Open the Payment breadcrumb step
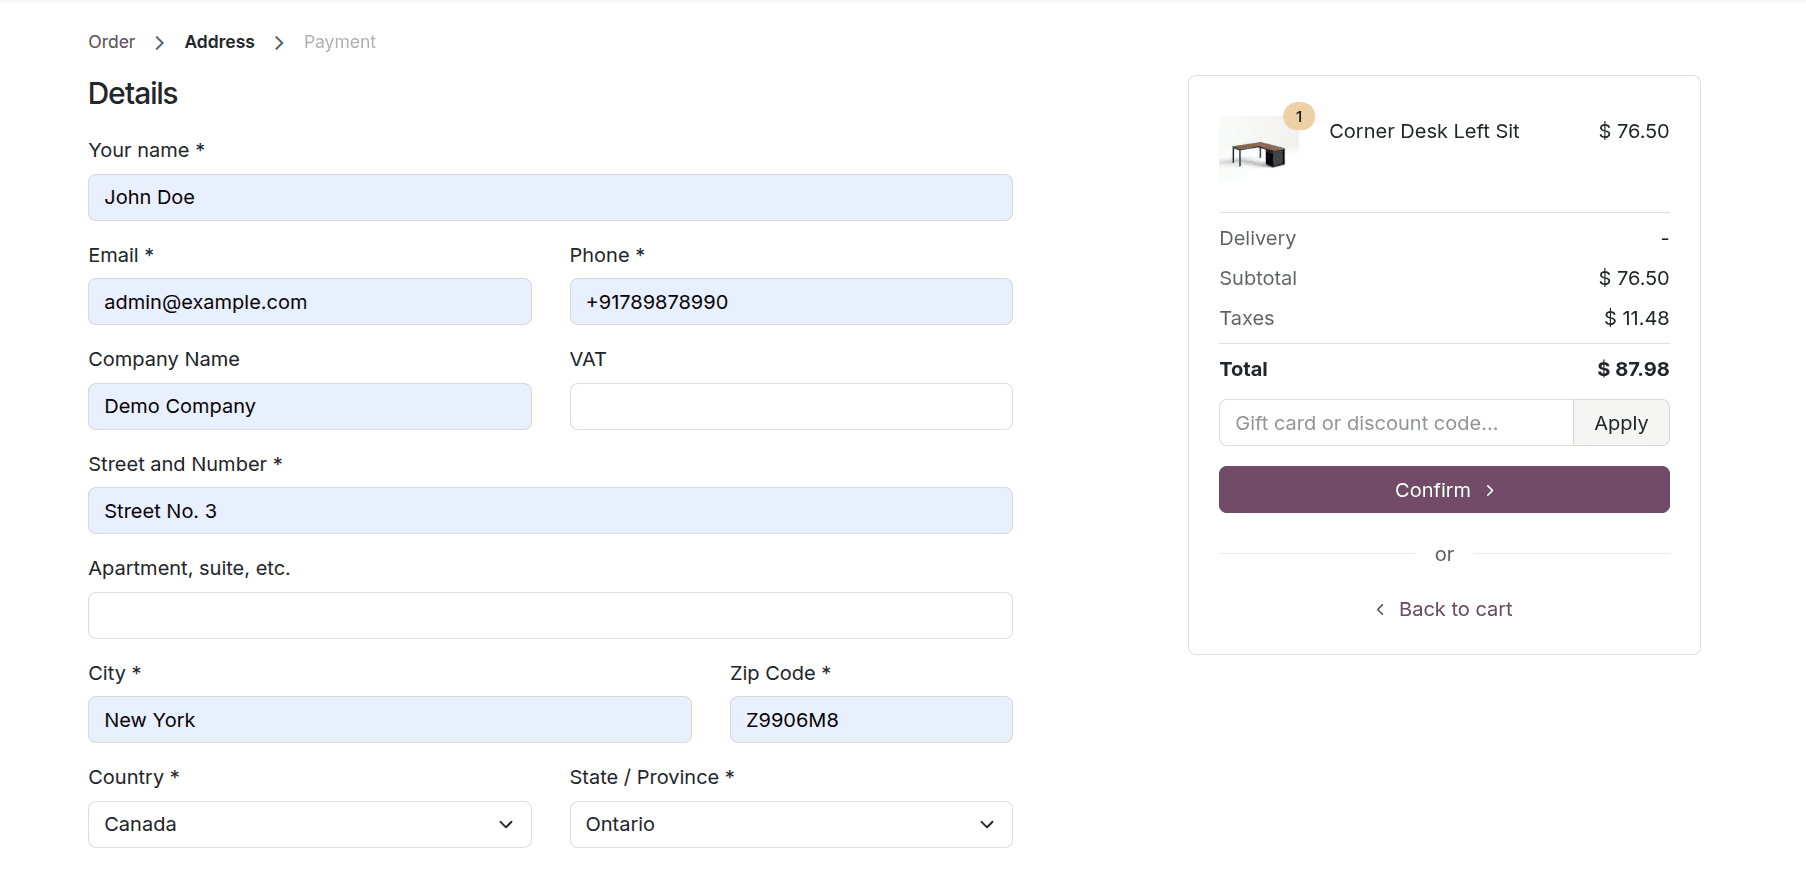Screen dimensions: 1806x879 tap(340, 42)
